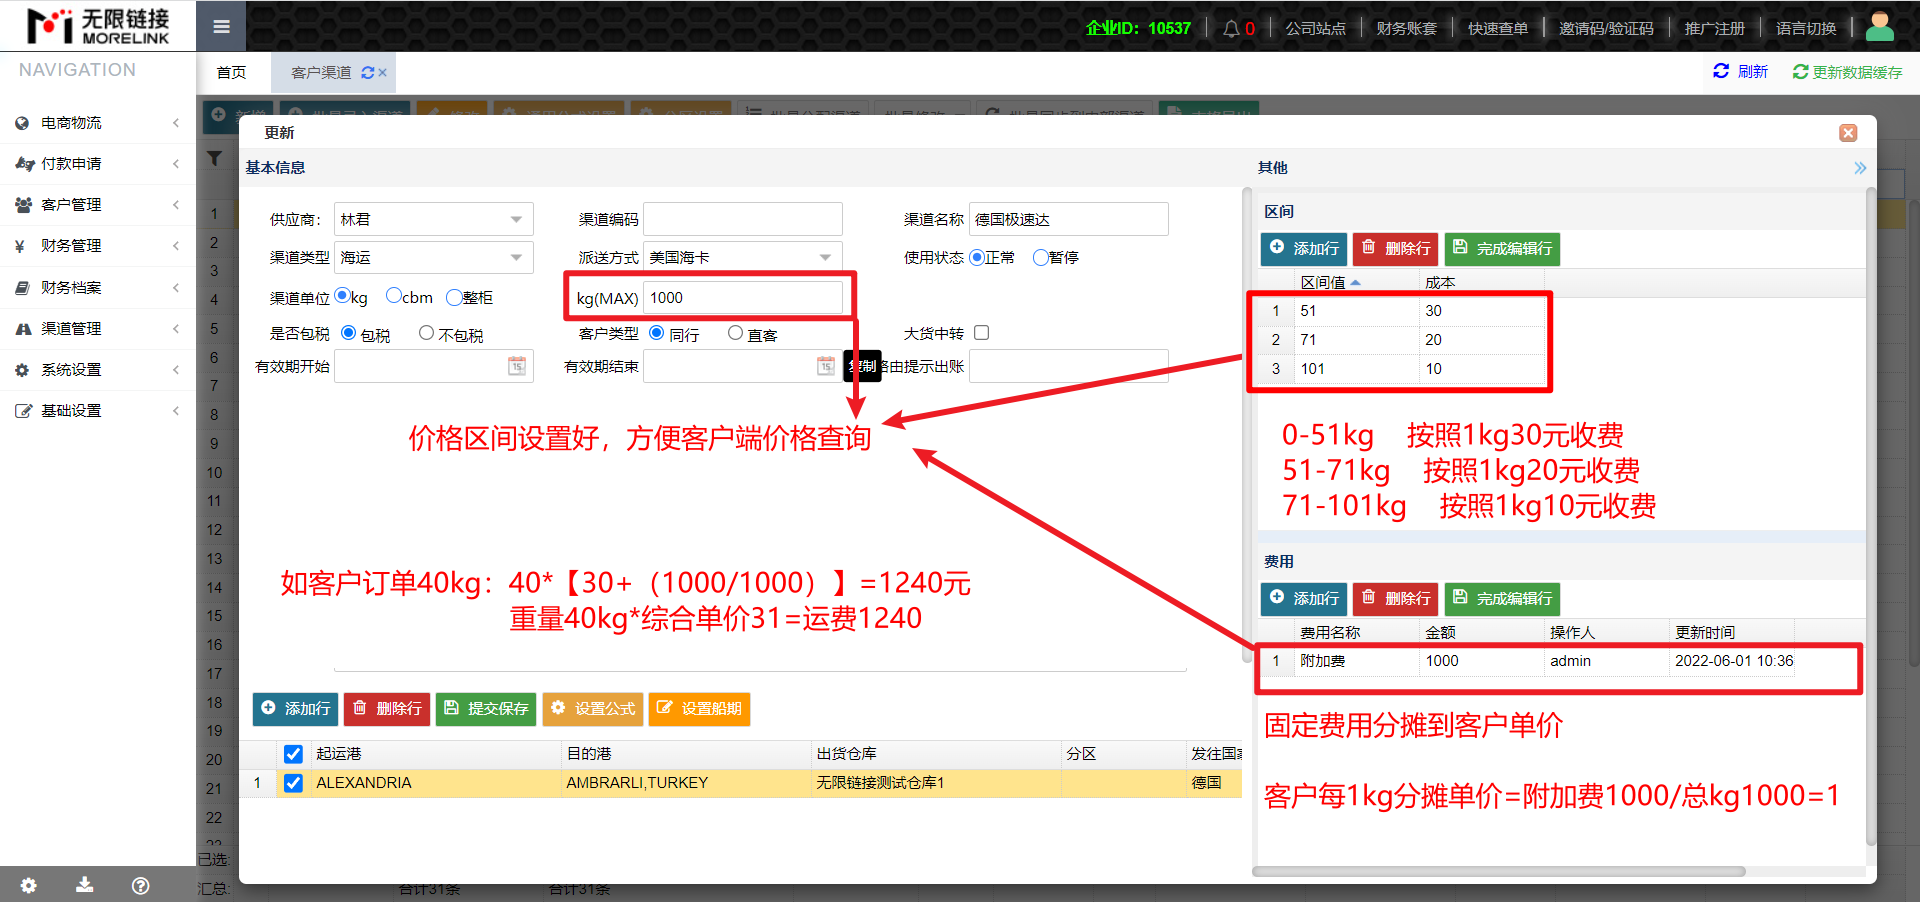Click 添加行 in the 费用 section
1920x902 pixels.
(1304, 598)
